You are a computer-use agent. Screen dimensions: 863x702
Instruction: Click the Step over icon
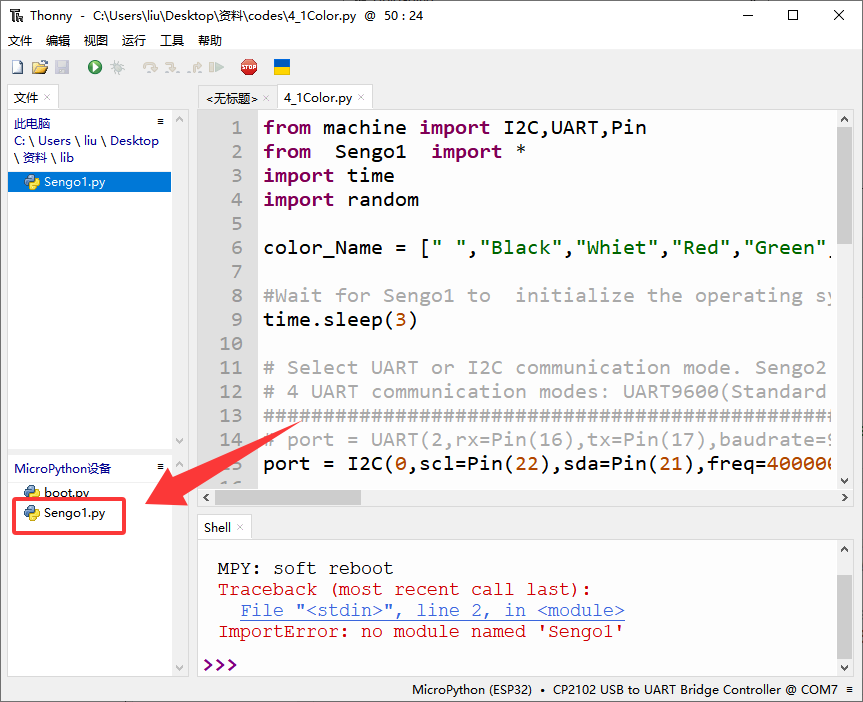coord(150,67)
